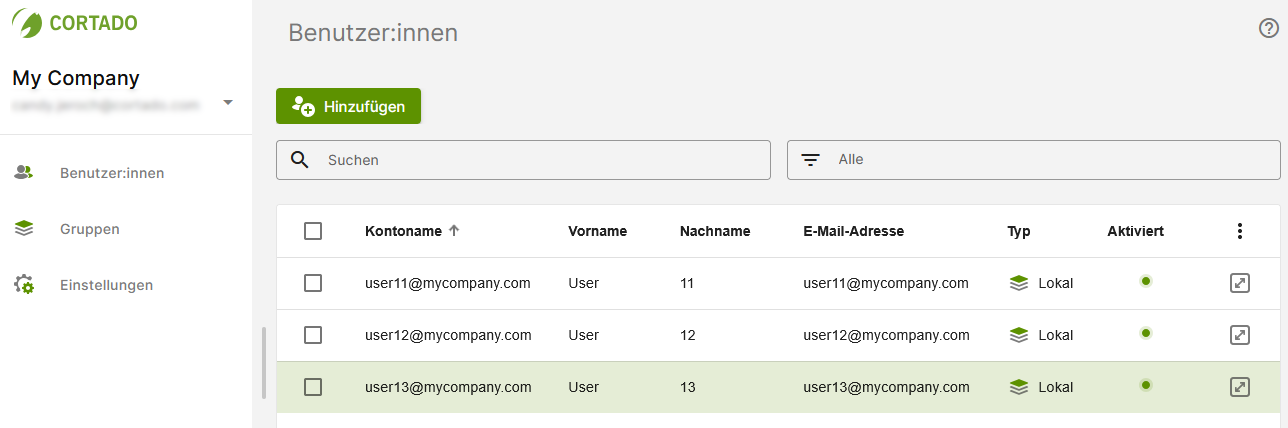Click account name user12@mycompany.com cell
The image size is (1288, 428).
pos(447,335)
